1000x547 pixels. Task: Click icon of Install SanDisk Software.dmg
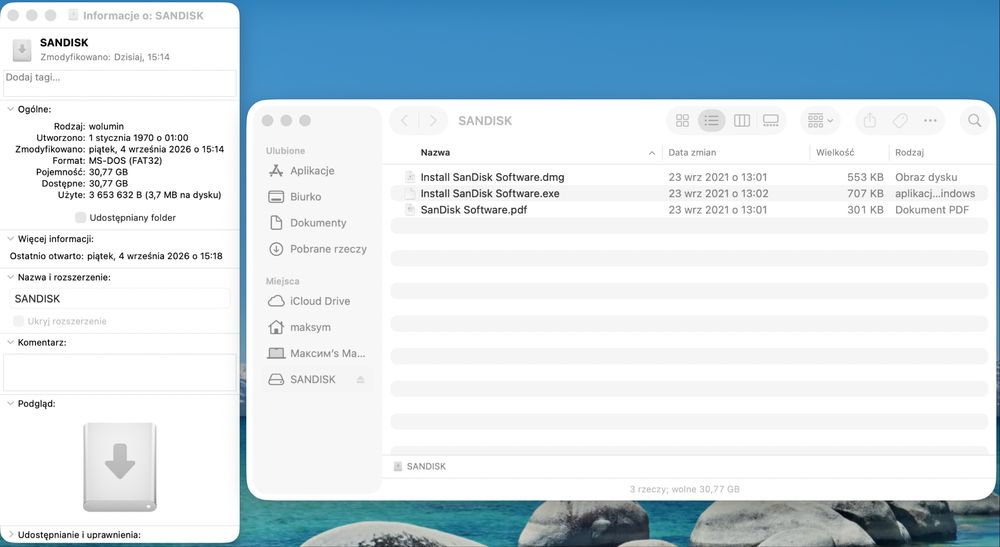(x=409, y=177)
